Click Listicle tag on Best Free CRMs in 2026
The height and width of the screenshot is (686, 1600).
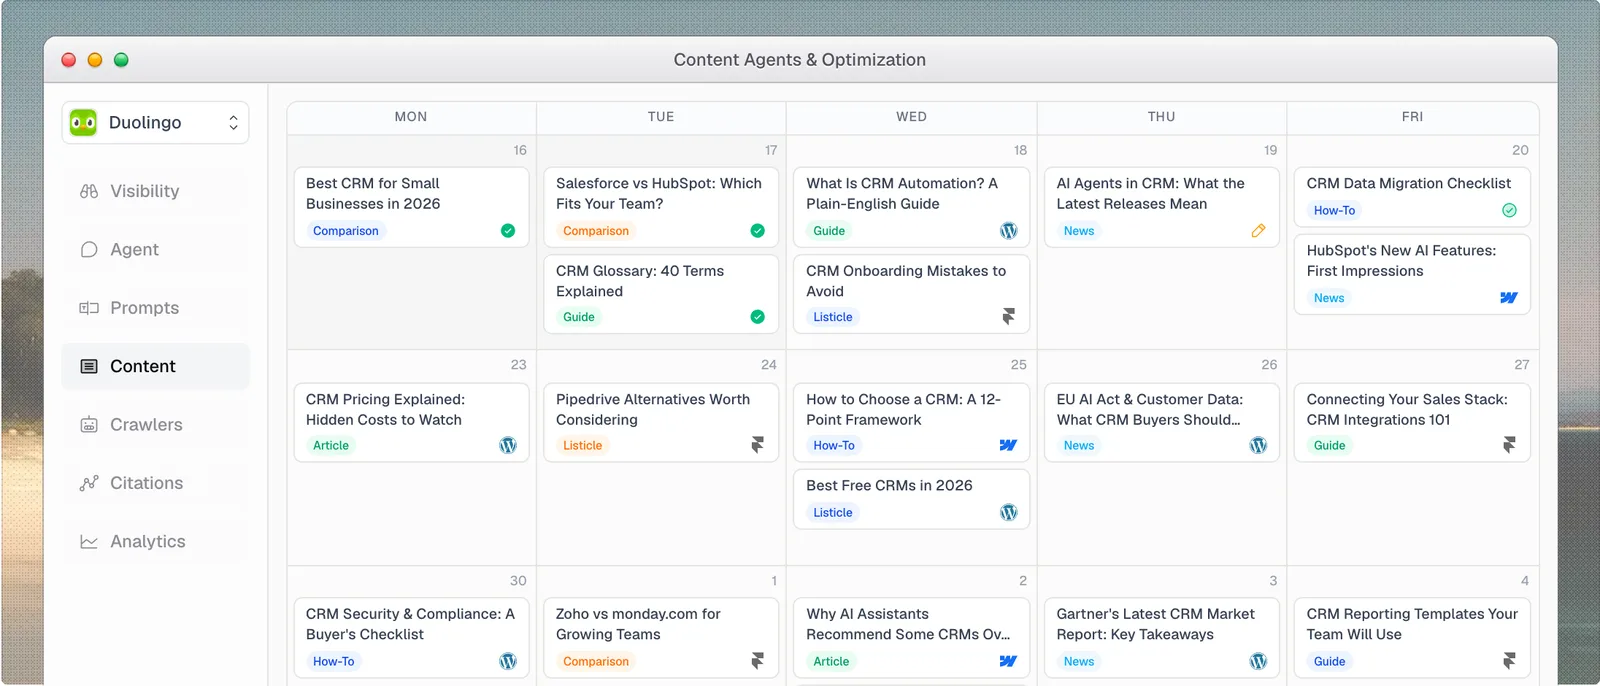click(833, 512)
